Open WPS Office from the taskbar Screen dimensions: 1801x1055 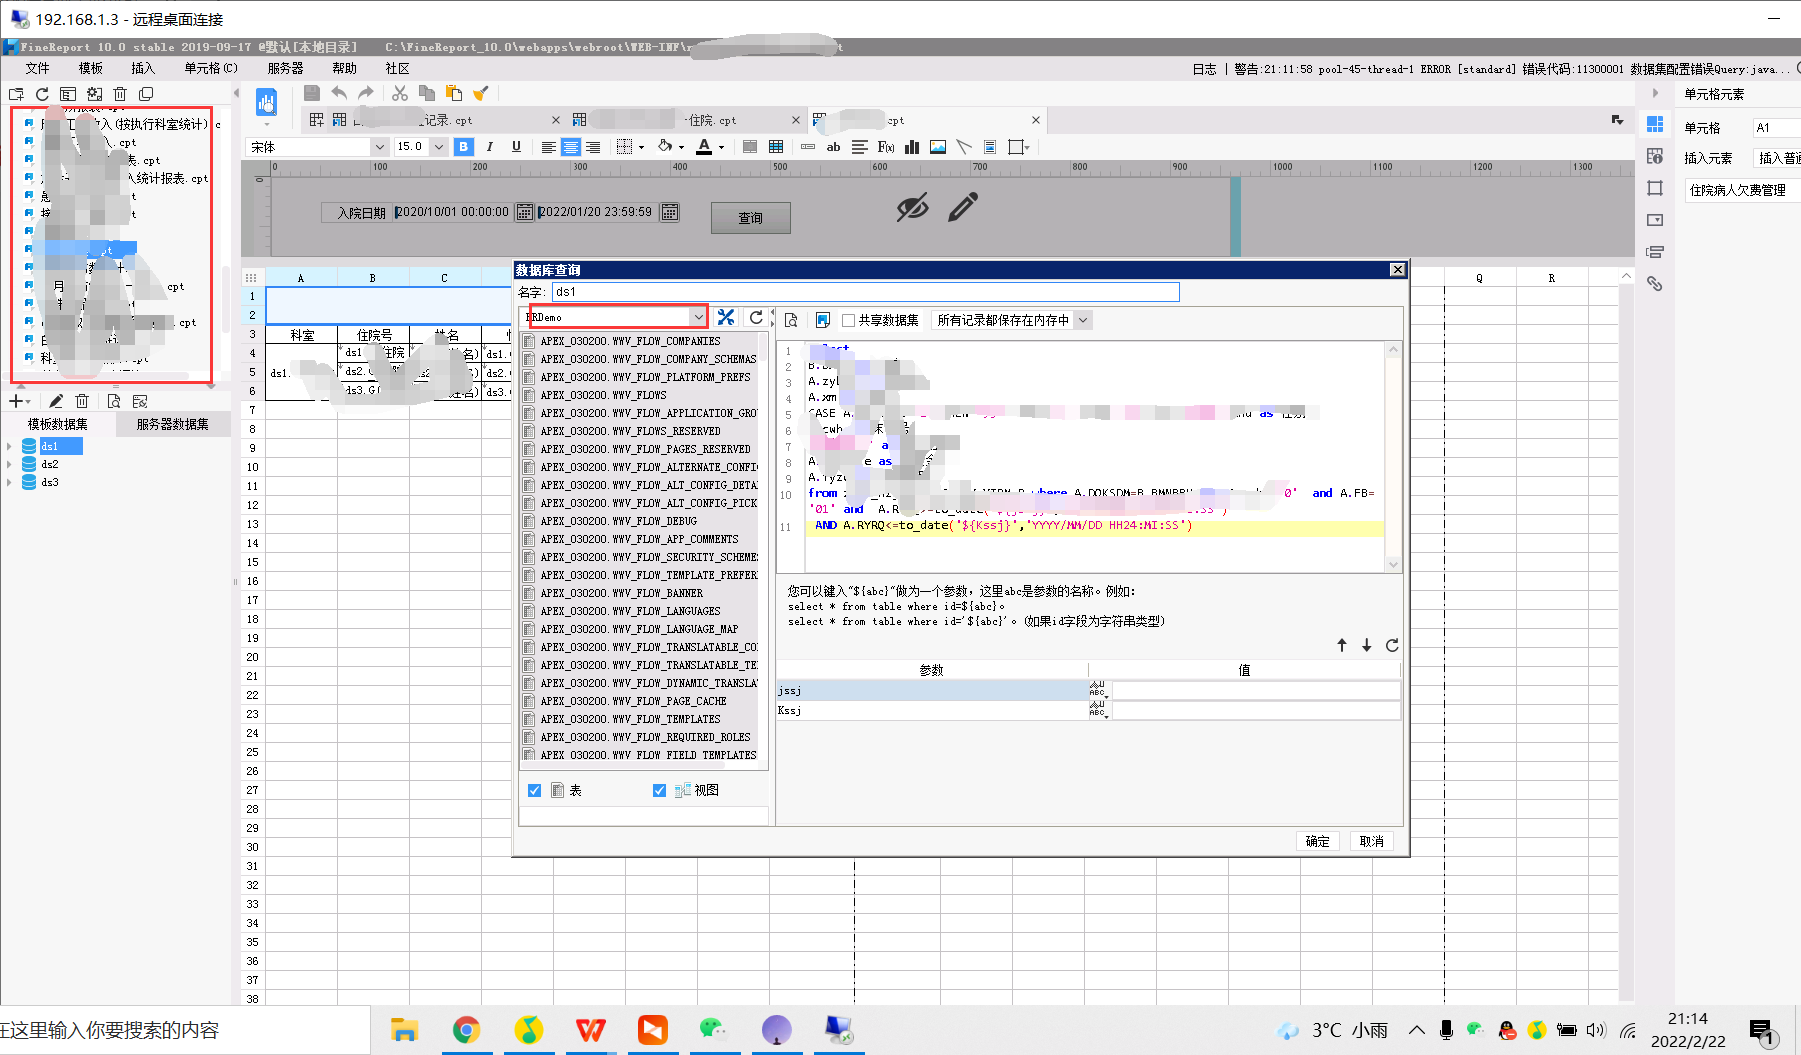coord(590,1029)
